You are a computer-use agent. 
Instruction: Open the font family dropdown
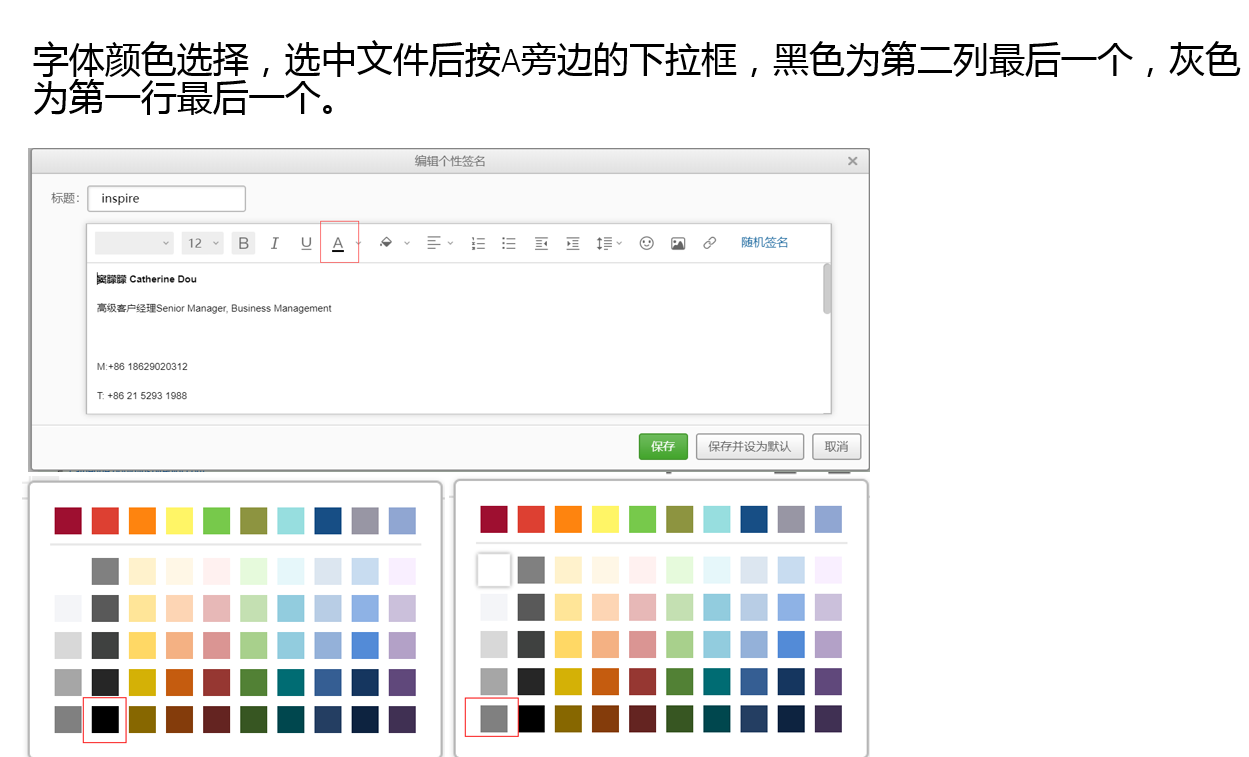[134, 243]
